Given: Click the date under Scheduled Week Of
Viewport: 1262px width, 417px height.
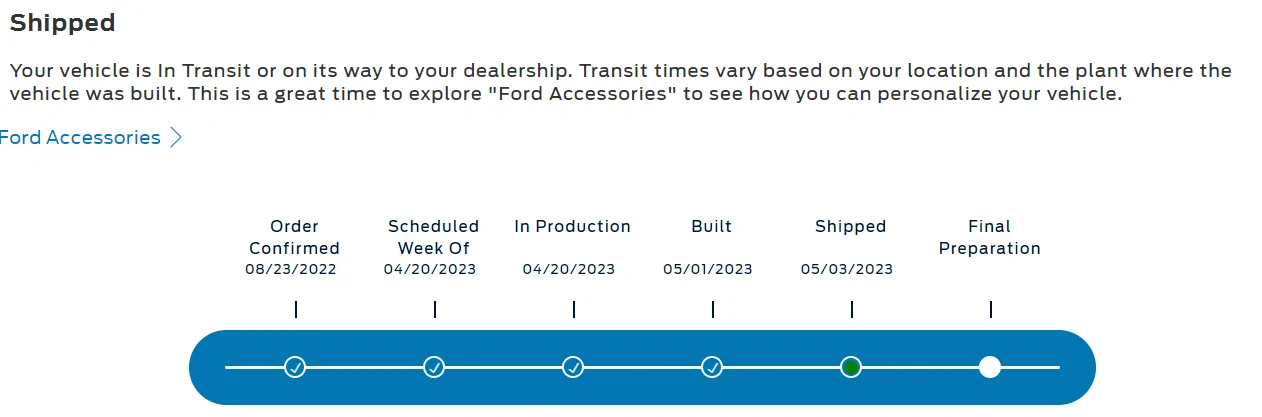Looking at the screenshot, I should coord(430,269).
